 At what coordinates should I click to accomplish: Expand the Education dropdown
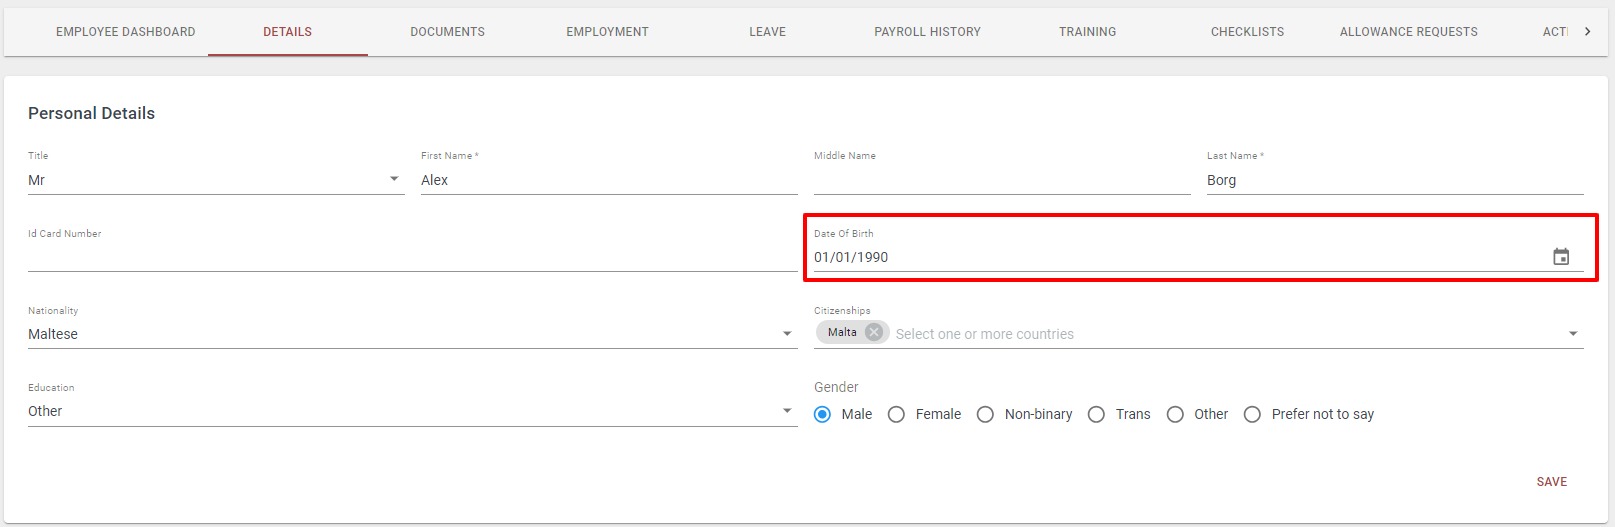(787, 411)
